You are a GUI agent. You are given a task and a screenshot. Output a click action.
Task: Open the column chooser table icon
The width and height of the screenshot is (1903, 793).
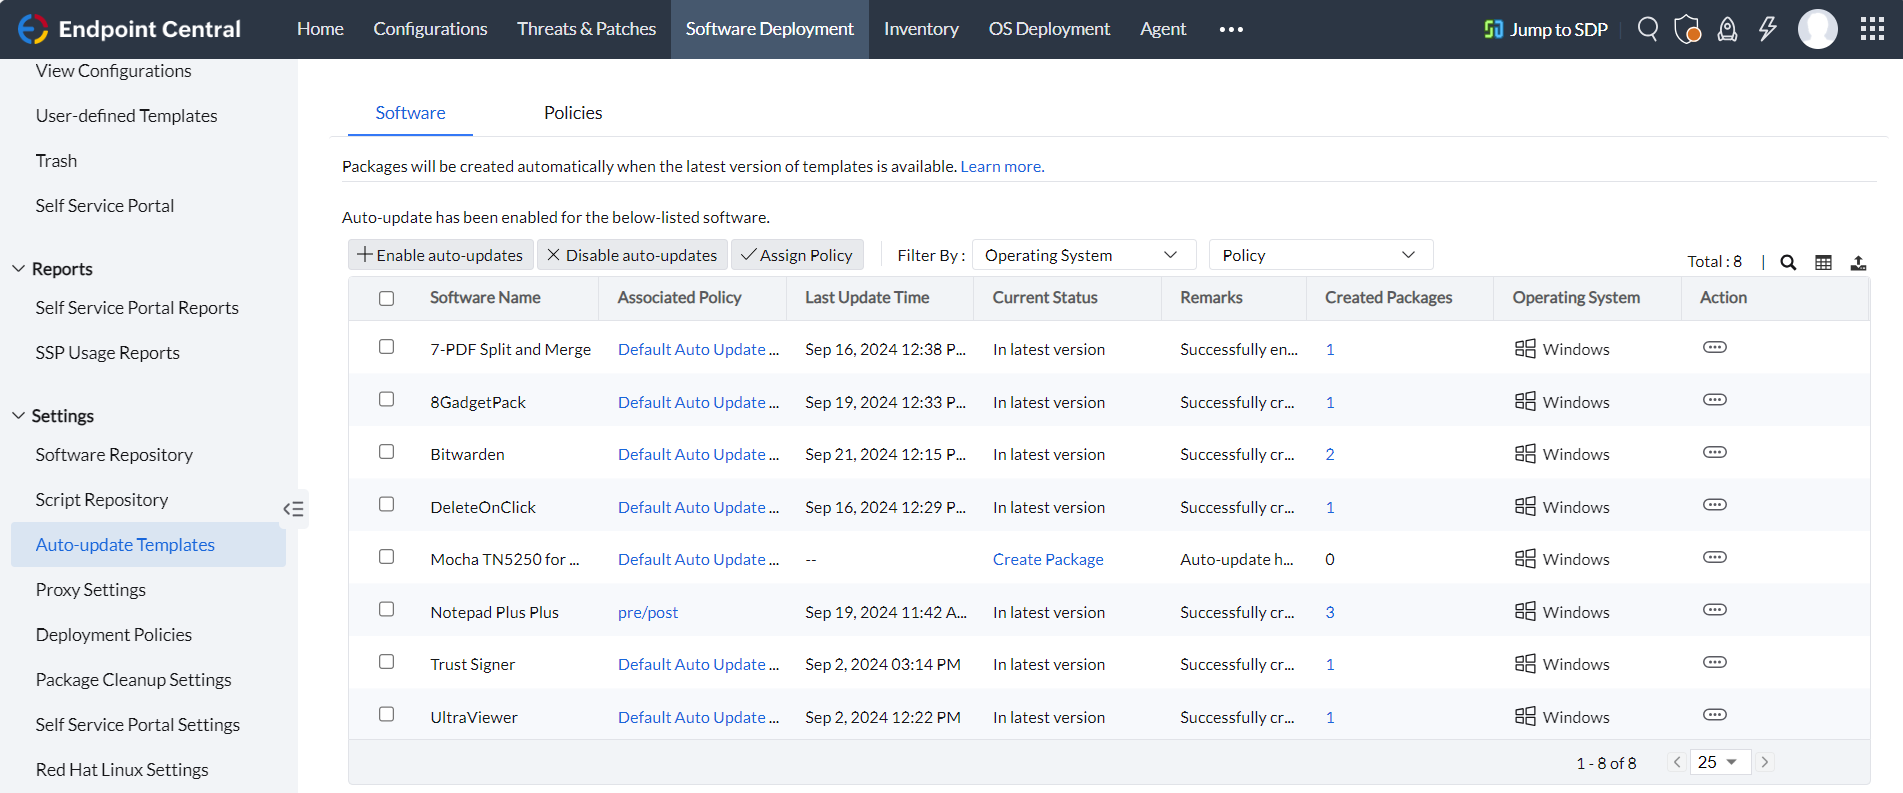[1823, 262]
